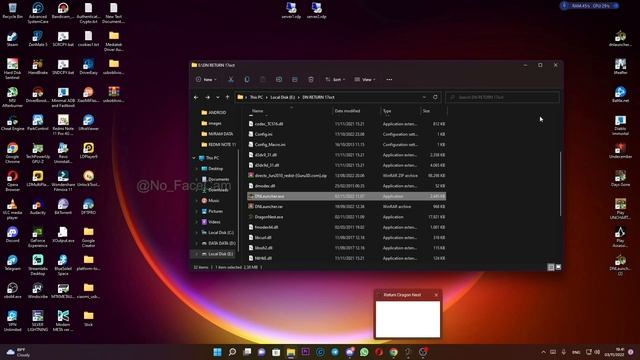Open the See more three-dots menu
640x360 pixels.
(x=389, y=80)
